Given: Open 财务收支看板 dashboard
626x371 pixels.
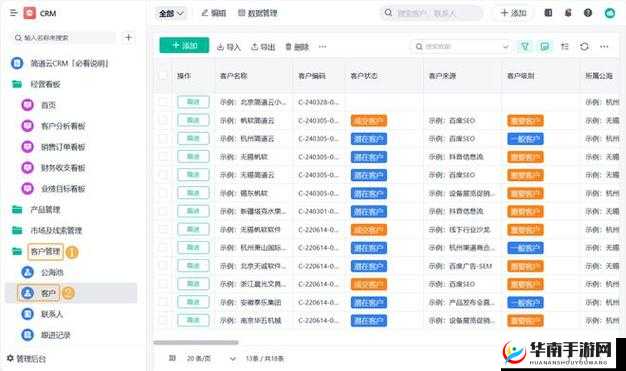Looking at the screenshot, I should 53,168.
